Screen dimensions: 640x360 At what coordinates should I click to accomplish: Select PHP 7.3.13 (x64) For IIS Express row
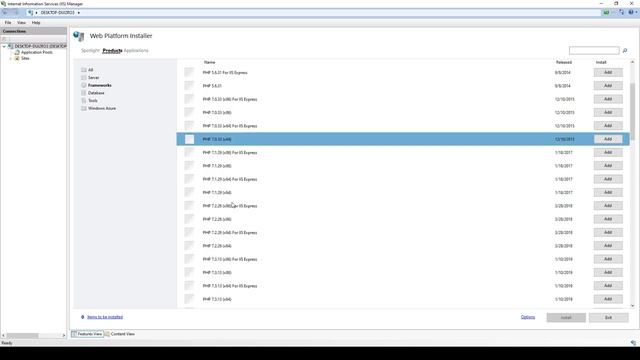coord(403,286)
